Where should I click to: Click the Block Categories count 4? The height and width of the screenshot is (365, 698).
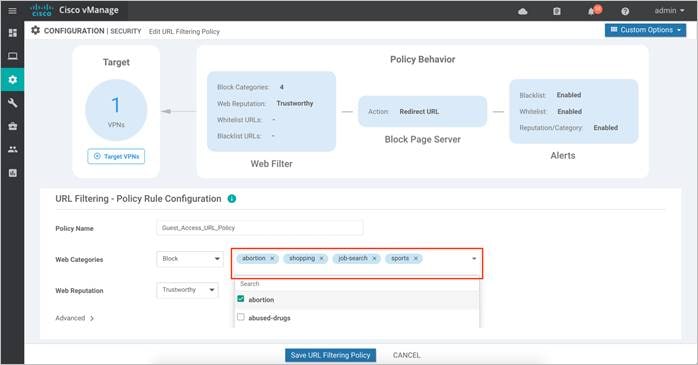(282, 87)
